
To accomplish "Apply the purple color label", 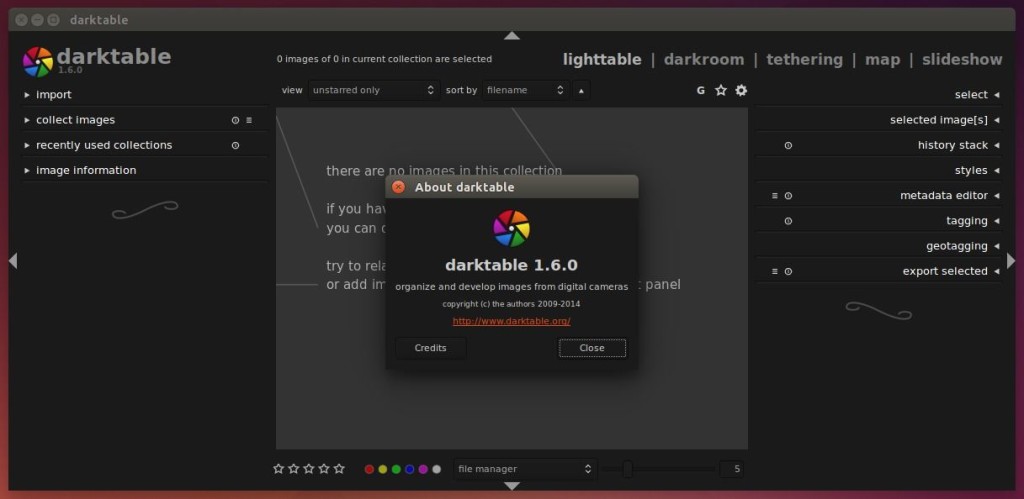I will point(423,469).
